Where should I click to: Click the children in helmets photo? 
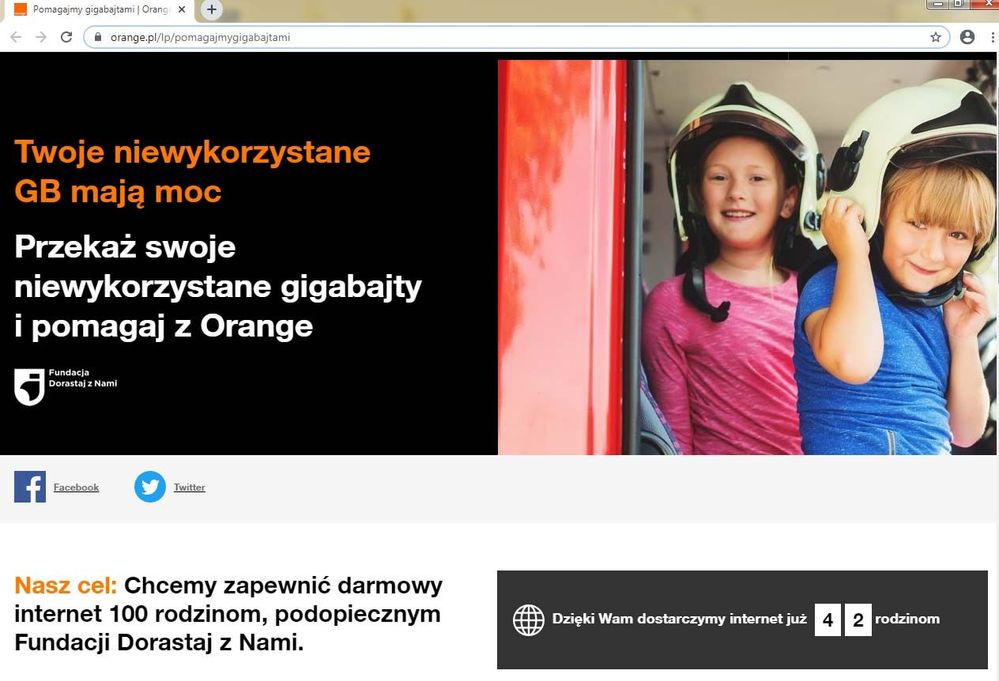[747, 257]
